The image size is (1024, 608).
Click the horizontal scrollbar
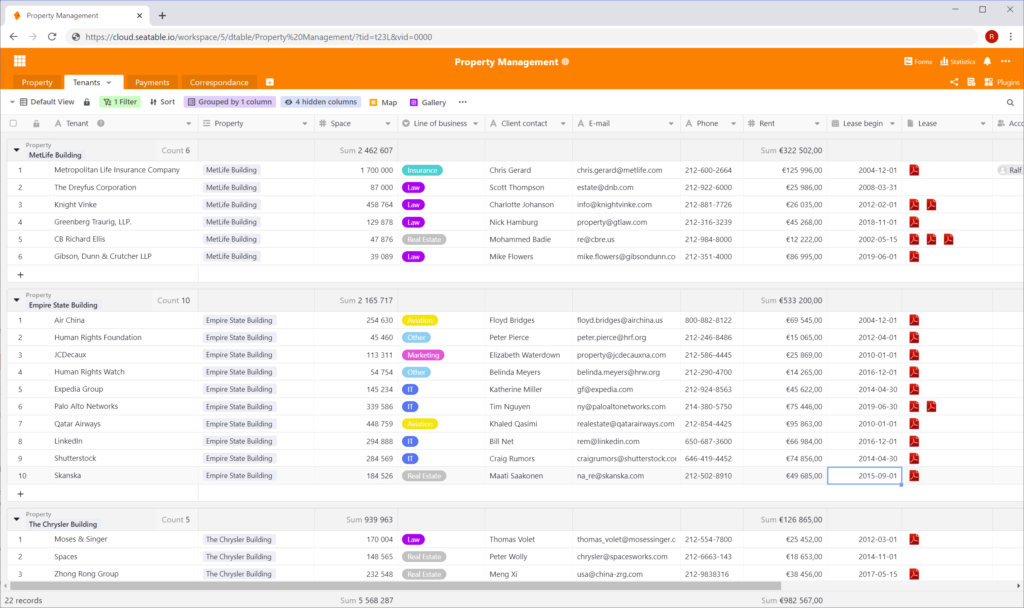[x=395, y=586]
